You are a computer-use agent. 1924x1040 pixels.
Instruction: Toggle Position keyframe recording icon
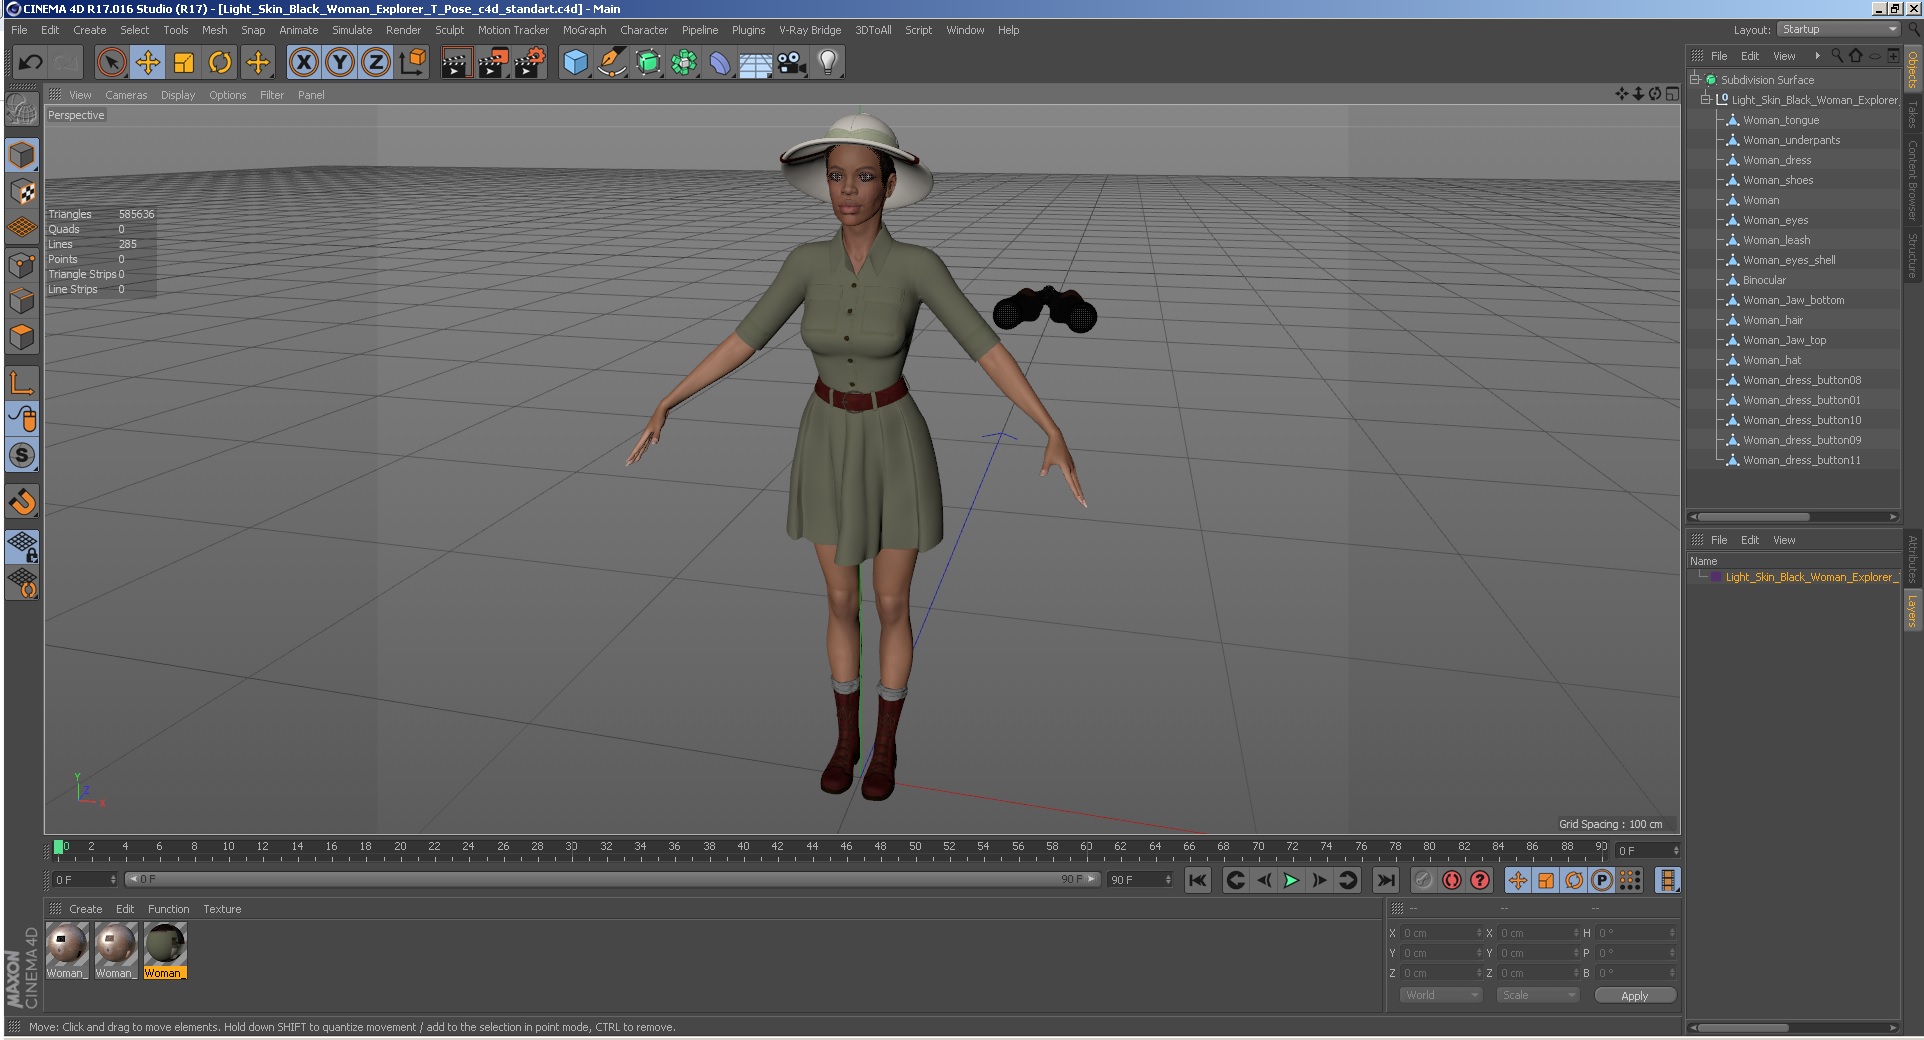[x=1517, y=880]
